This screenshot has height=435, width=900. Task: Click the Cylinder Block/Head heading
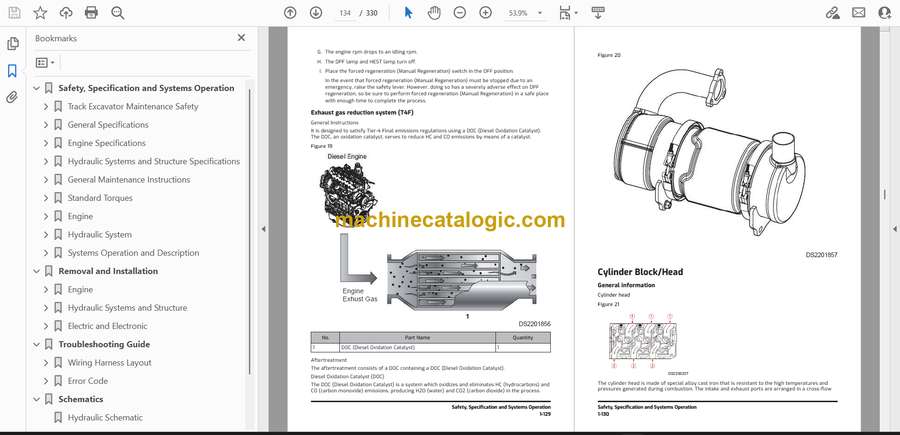pyautogui.click(x=640, y=272)
